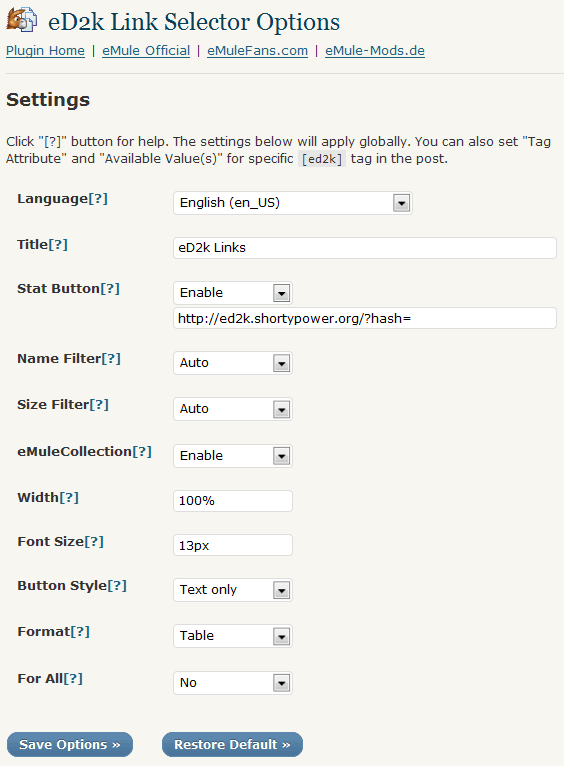This screenshot has width=564, height=766.
Task: Show help for Button Style [?]
Action: point(117,585)
